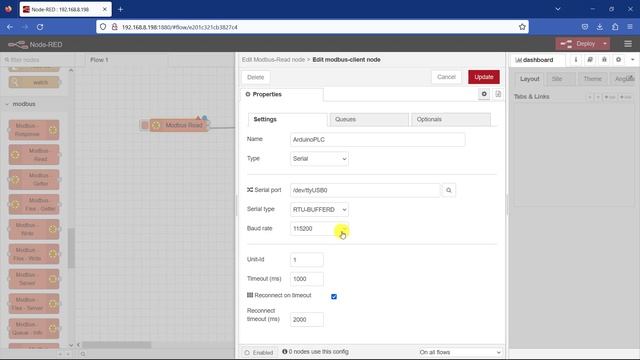Delete the modbus-client config node

click(256, 78)
